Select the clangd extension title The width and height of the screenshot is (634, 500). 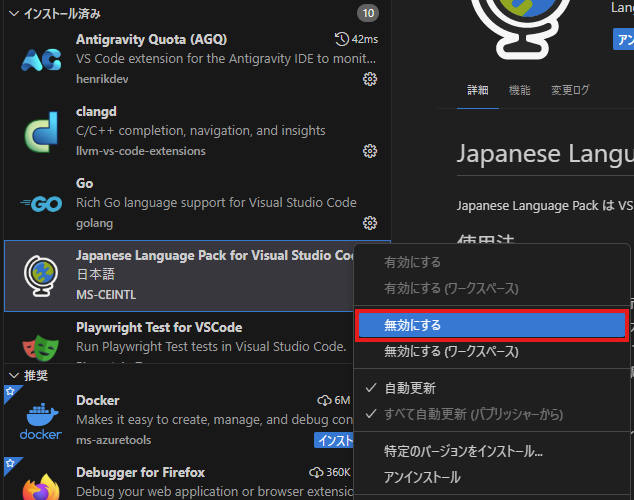point(96,111)
